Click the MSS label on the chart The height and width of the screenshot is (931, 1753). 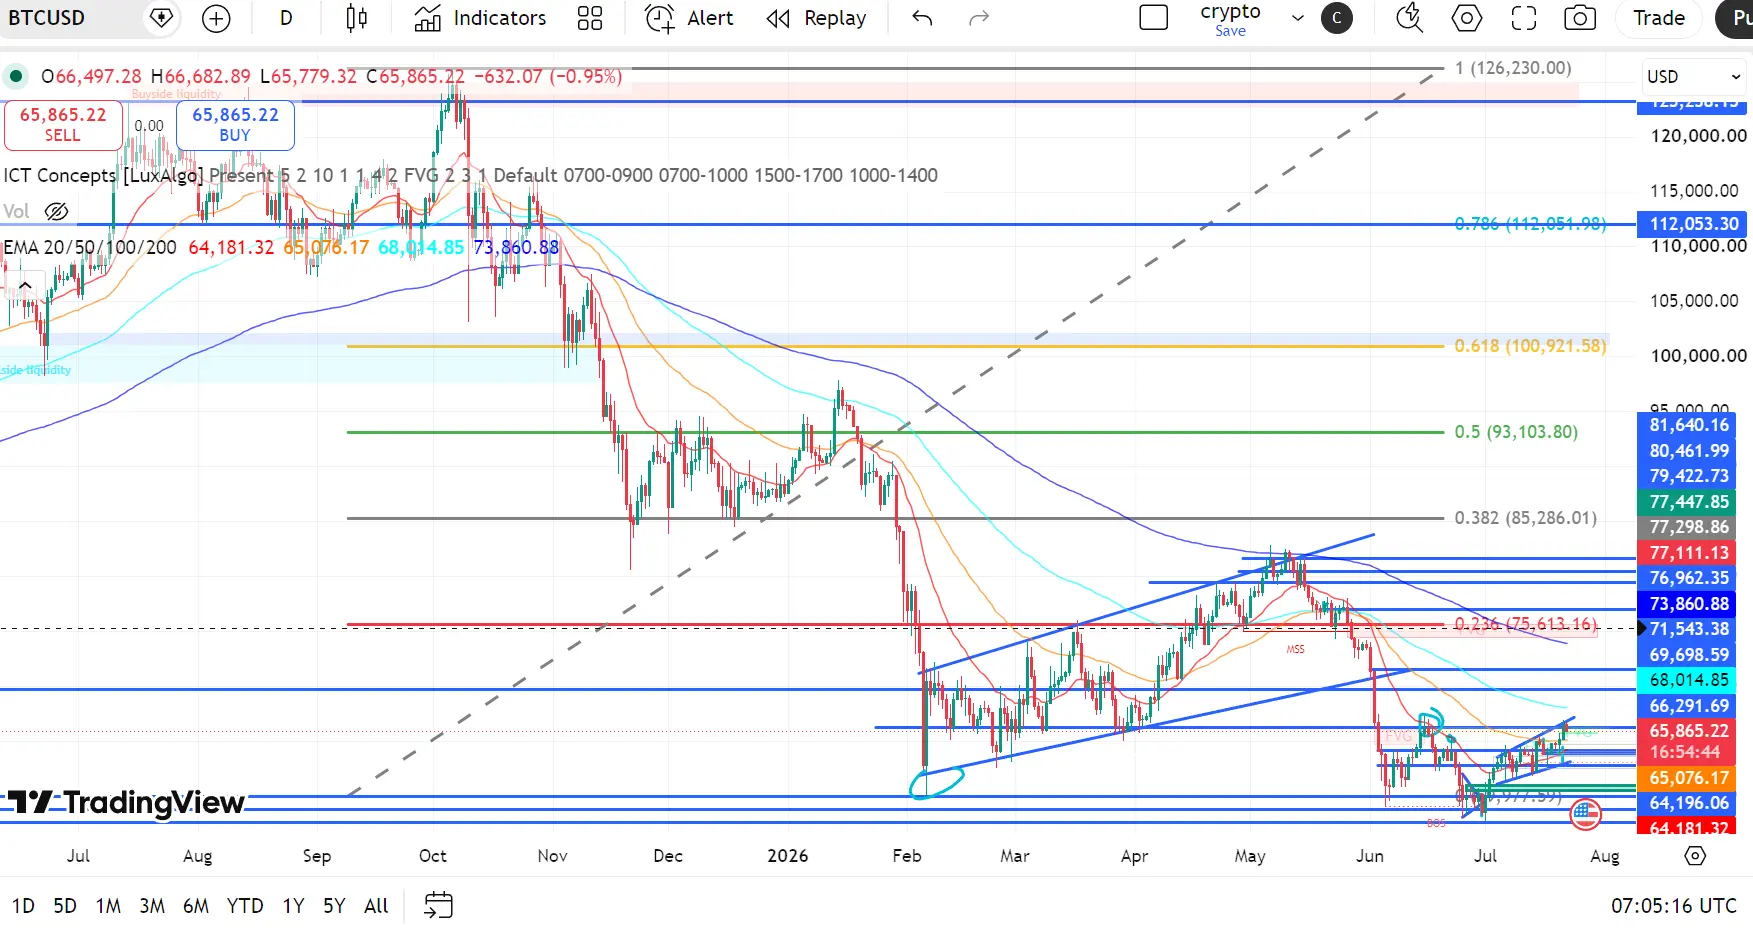tap(1296, 650)
